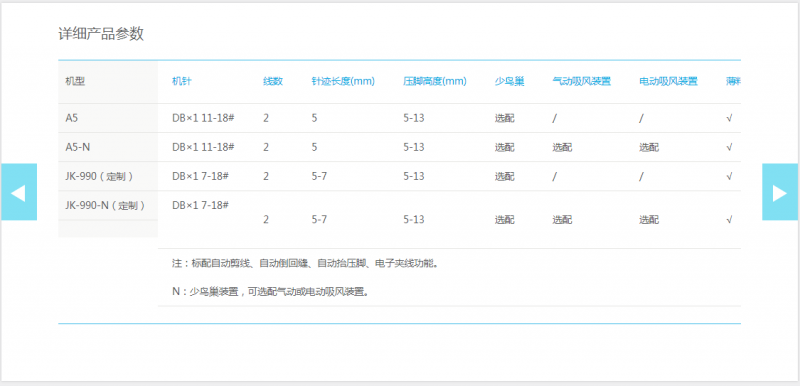Image resolution: width=800 pixels, height=386 pixels.
Task: Click the left arrow carousel button
Action: point(19,192)
